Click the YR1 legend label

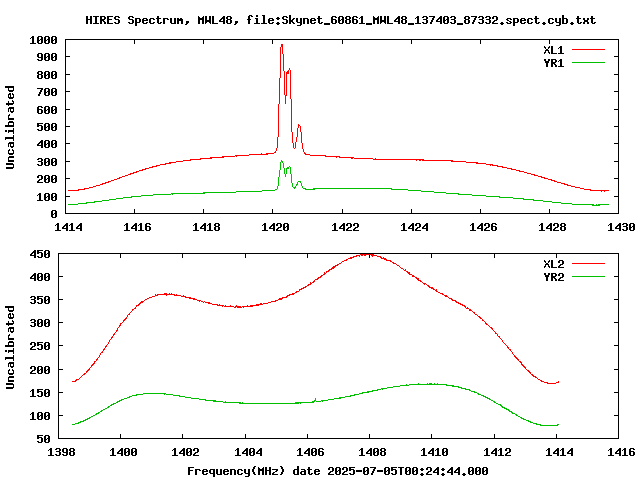tap(553, 63)
